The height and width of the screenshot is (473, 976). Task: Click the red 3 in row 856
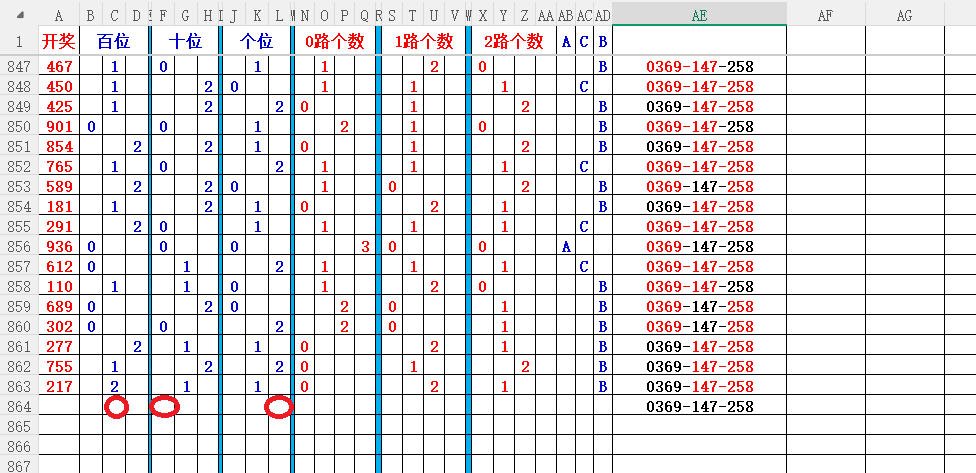point(365,247)
